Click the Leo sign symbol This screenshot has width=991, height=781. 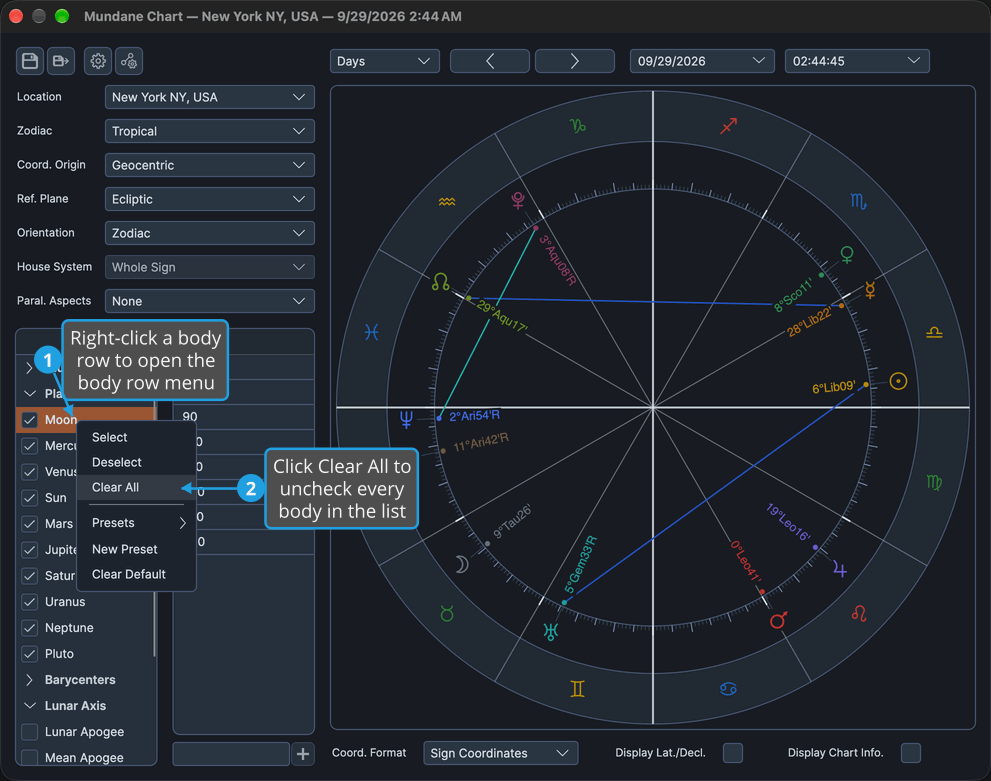pyautogui.click(x=859, y=613)
